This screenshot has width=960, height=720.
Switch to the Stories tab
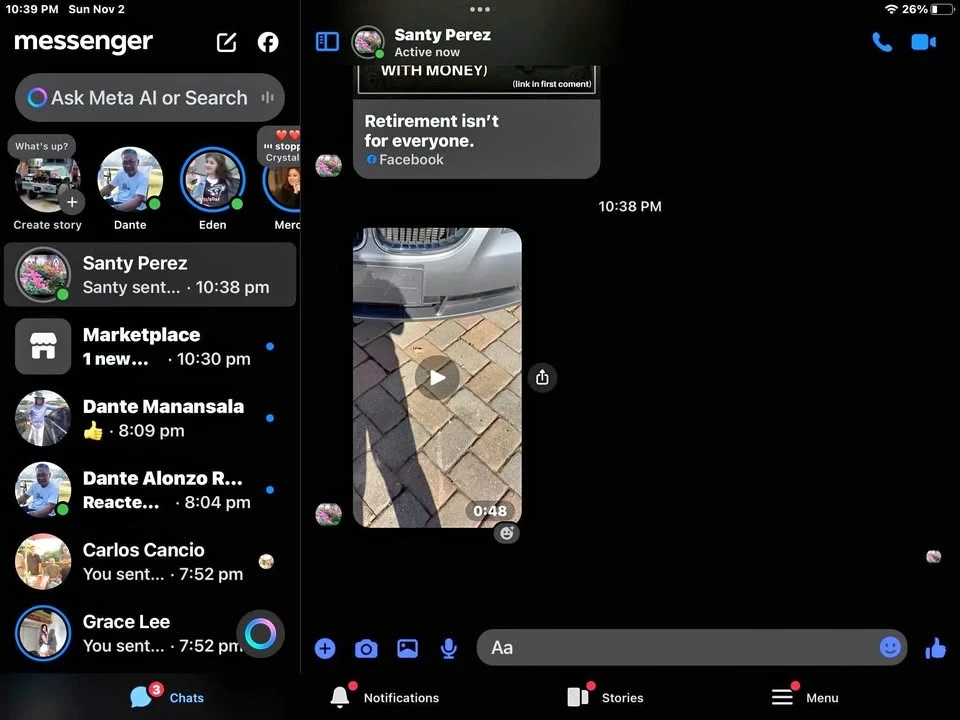click(605, 697)
